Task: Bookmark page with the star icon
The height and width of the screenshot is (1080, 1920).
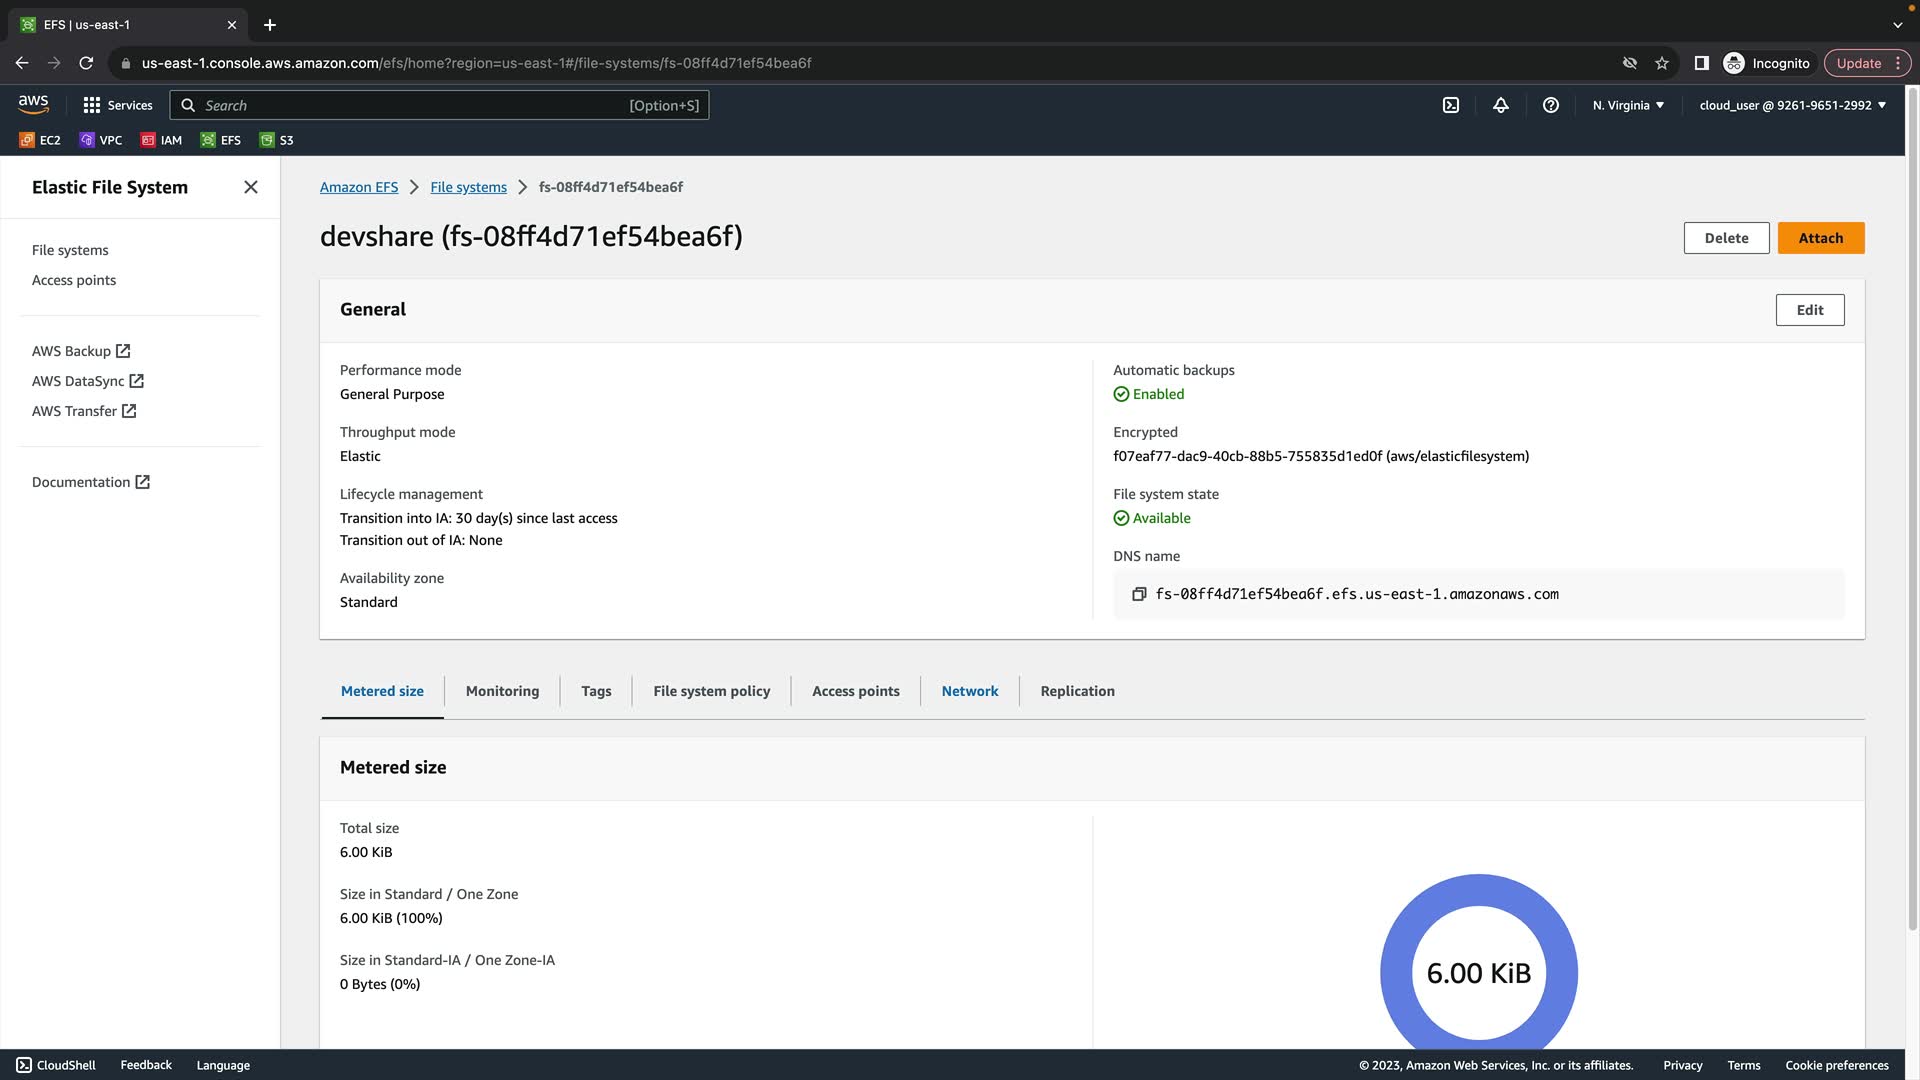Action: coord(1662,63)
